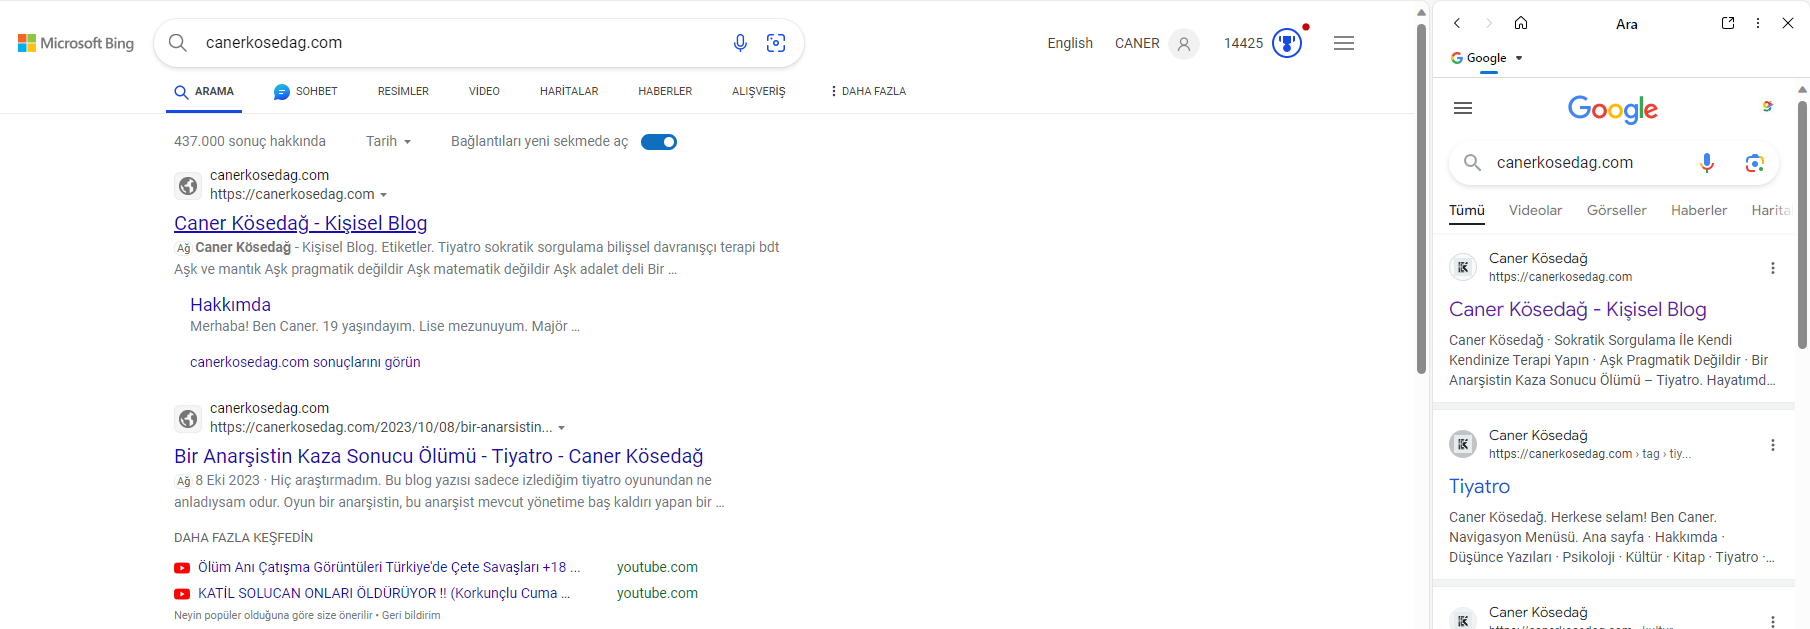Click the 14425 rewards points count
The height and width of the screenshot is (629, 1810).
[1243, 43]
